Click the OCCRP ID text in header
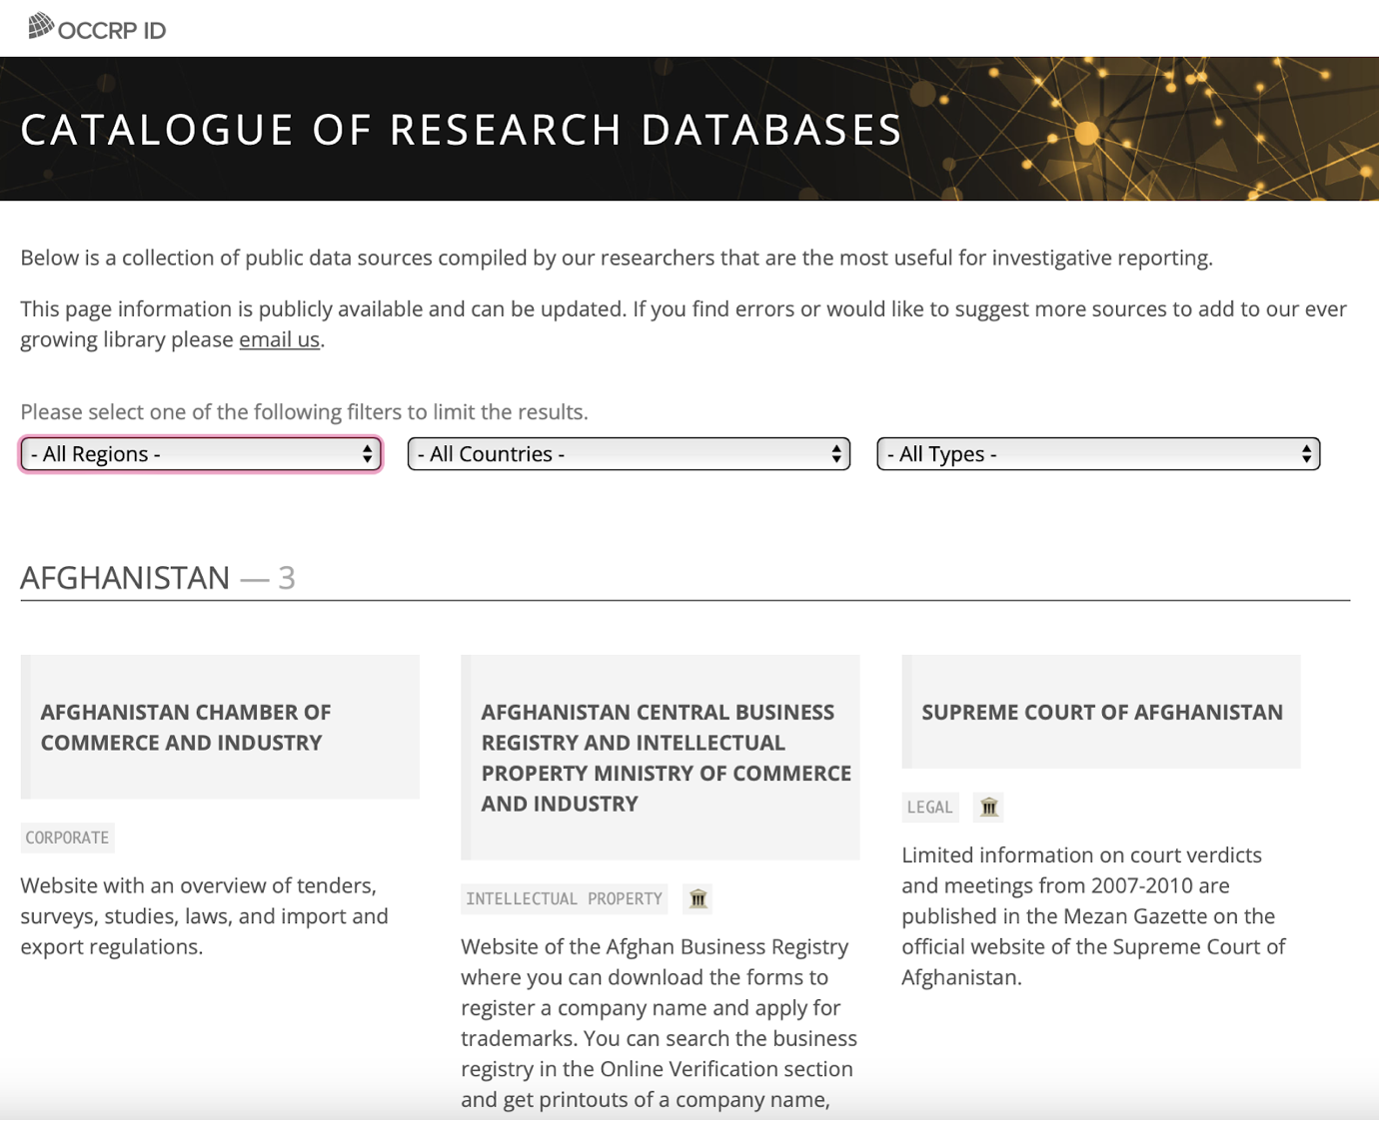The image size is (1384, 1124). [x=112, y=31]
